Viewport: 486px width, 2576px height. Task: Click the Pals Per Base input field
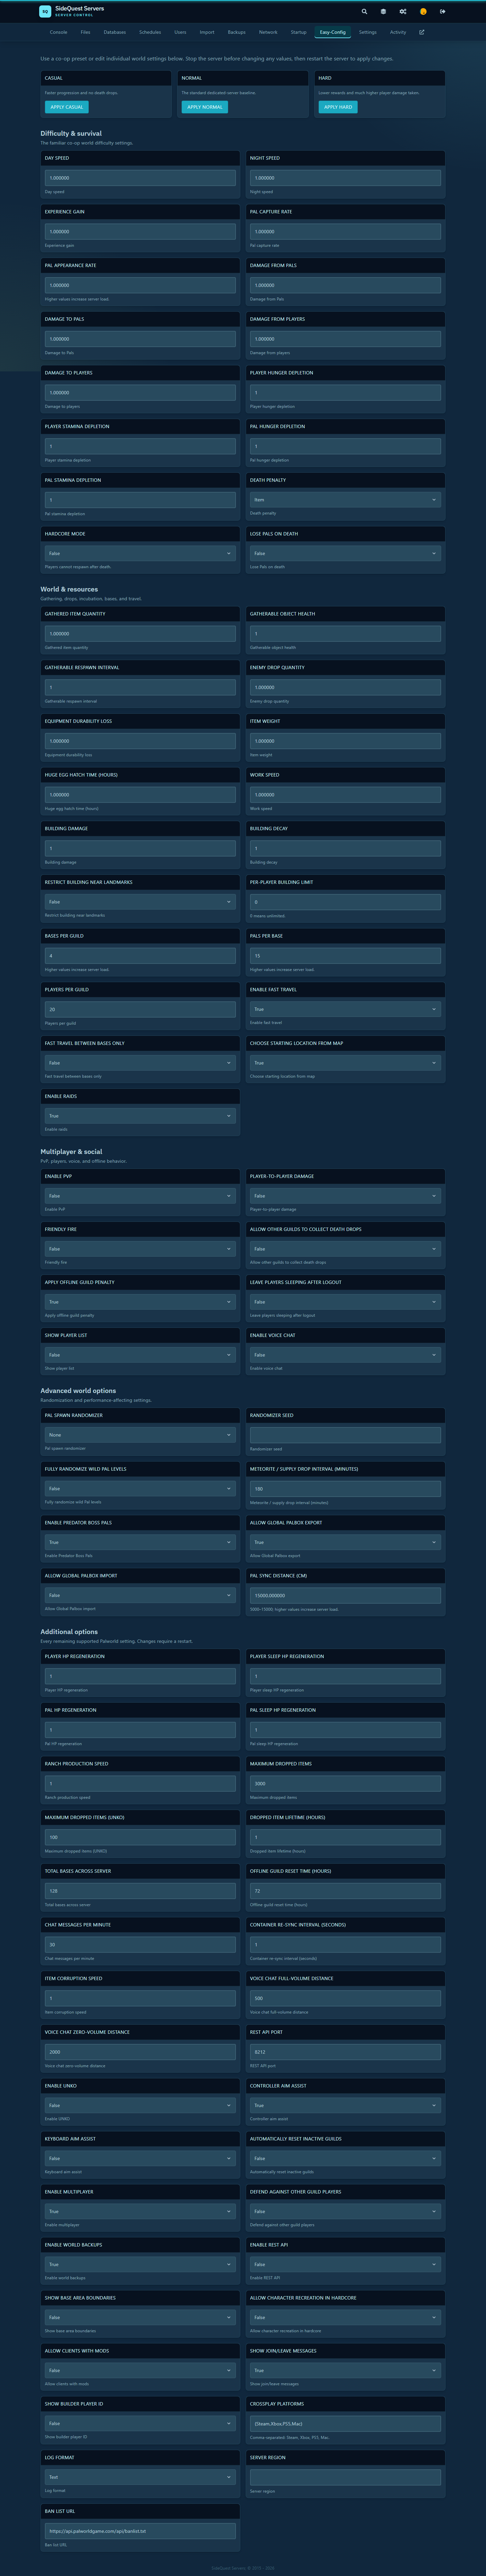point(345,956)
